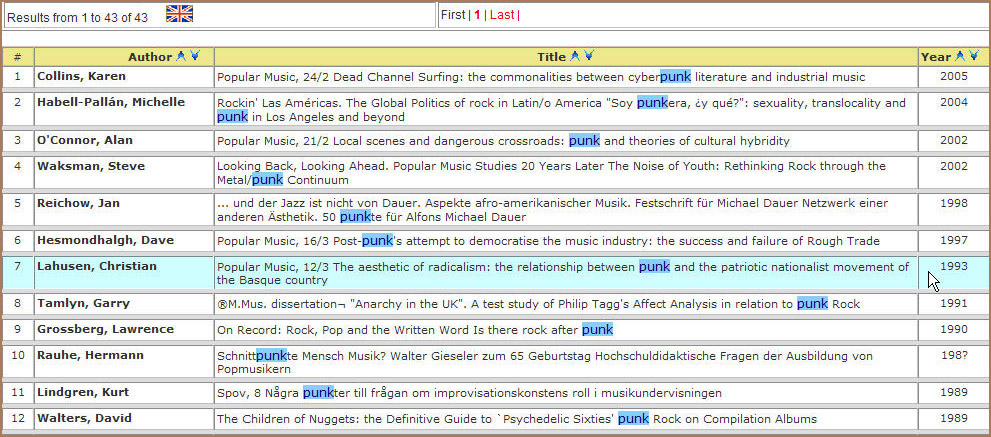Image resolution: width=991 pixels, height=437 pixels.
Task: Jump to the Last results page
Action: [502, 15]
